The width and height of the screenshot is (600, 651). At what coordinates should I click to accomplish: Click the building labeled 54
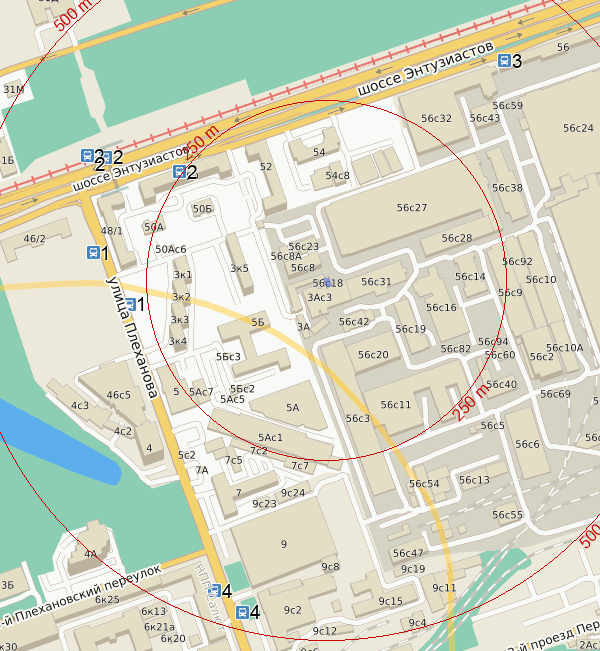[x=319, y=152]
